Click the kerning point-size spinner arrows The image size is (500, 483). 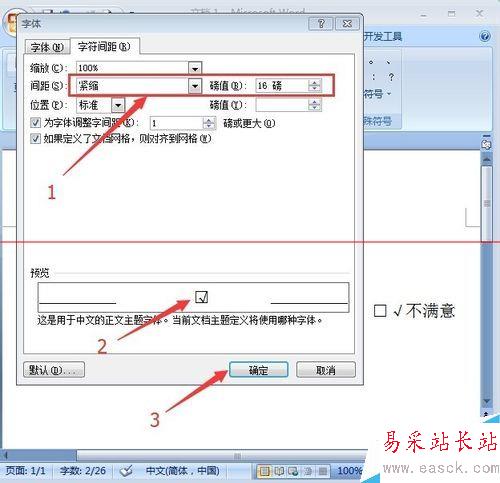209,123
